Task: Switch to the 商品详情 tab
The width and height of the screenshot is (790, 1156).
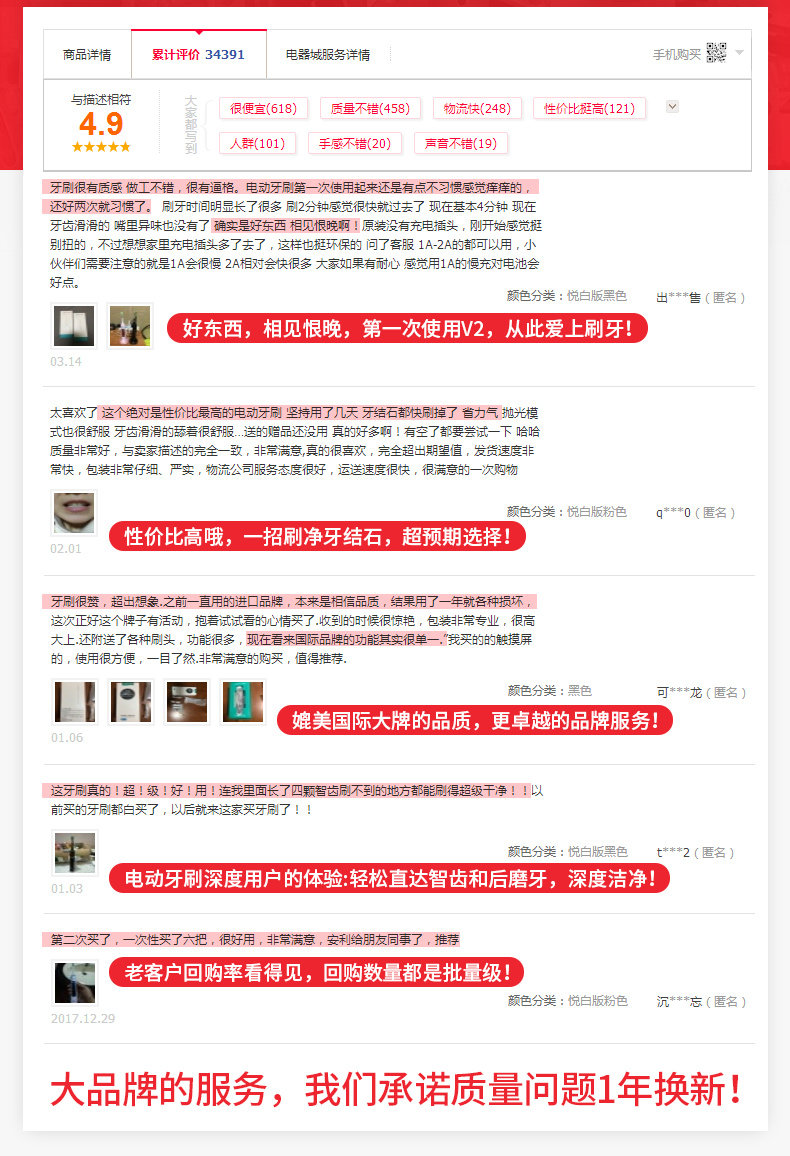Action: click(x=87, y=55)
